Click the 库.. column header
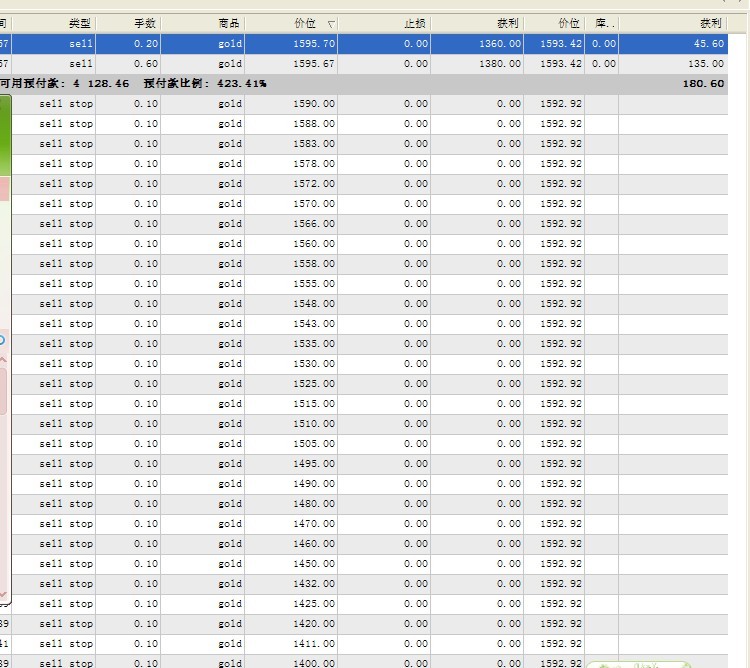750x668 pixels. pyautogui.click(x=602, y=23)
